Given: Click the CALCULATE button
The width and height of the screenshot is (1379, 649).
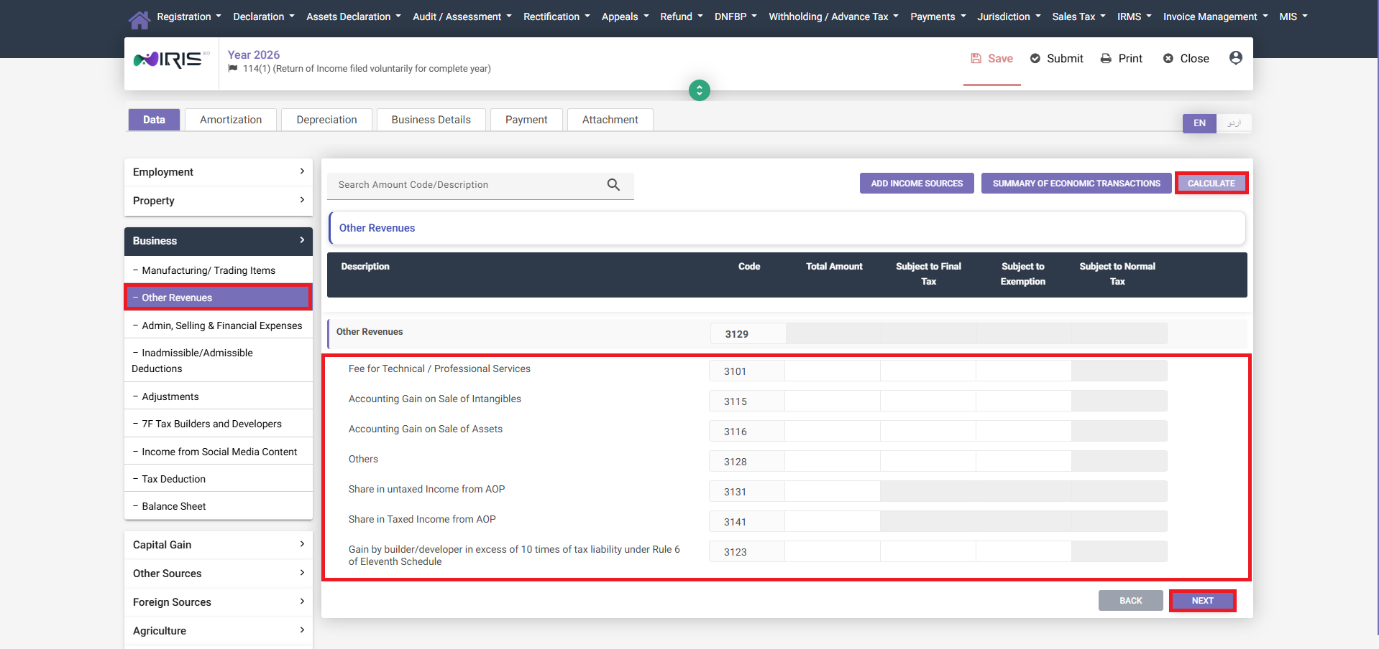Looking at the screenshot, I should pyautogui.click(x=1212, y=184).
